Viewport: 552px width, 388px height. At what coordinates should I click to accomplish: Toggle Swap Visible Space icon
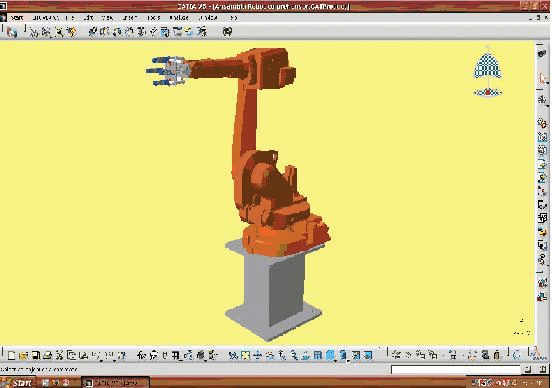368,356
